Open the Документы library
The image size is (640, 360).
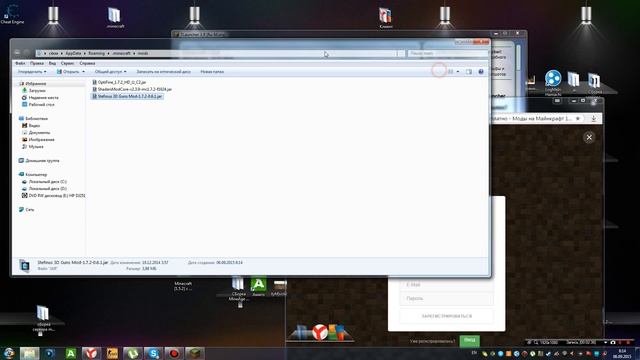click(x=39, y=133)
